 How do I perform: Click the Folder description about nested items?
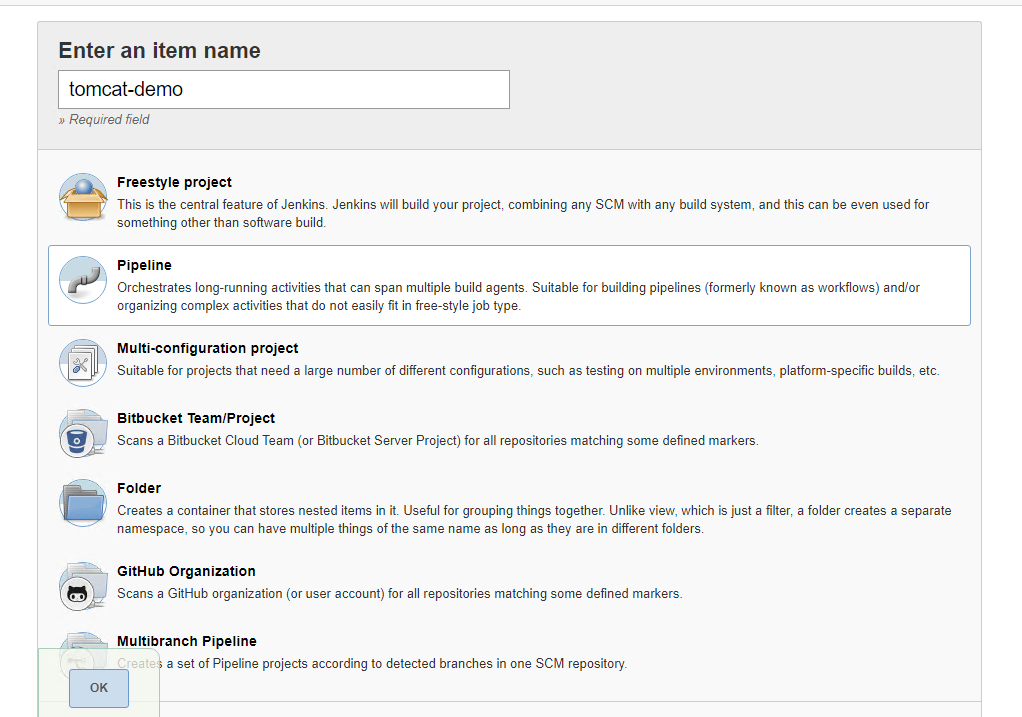(x=534, y=519)
